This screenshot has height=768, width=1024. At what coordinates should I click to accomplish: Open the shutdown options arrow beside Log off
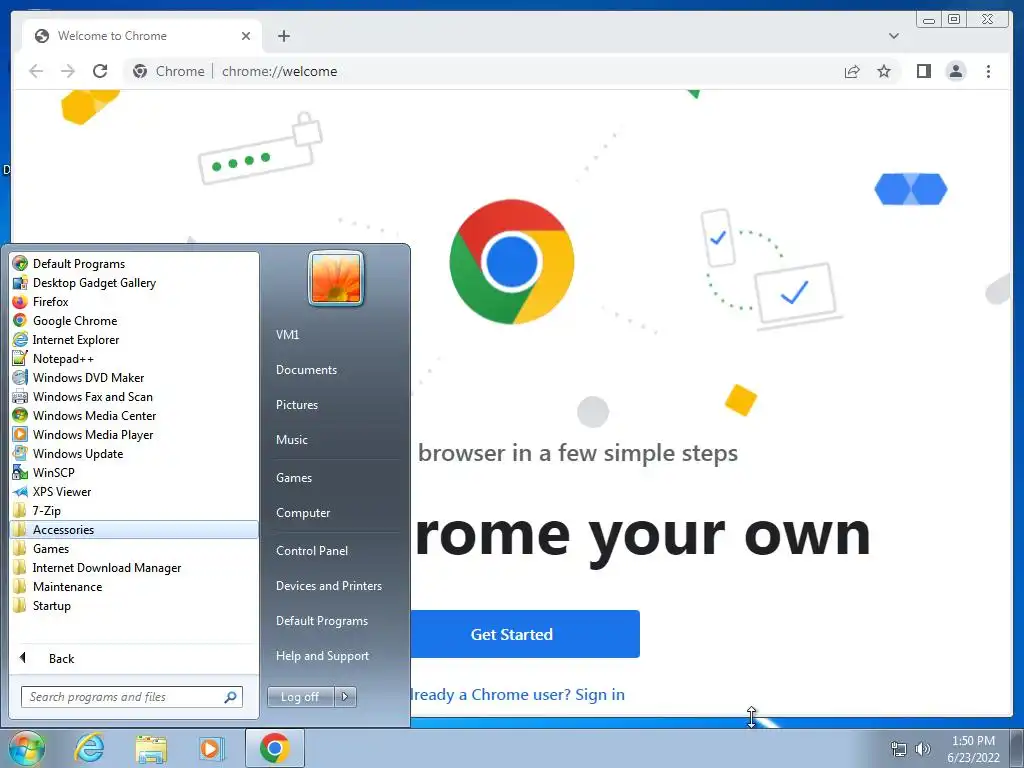[345, 697]
